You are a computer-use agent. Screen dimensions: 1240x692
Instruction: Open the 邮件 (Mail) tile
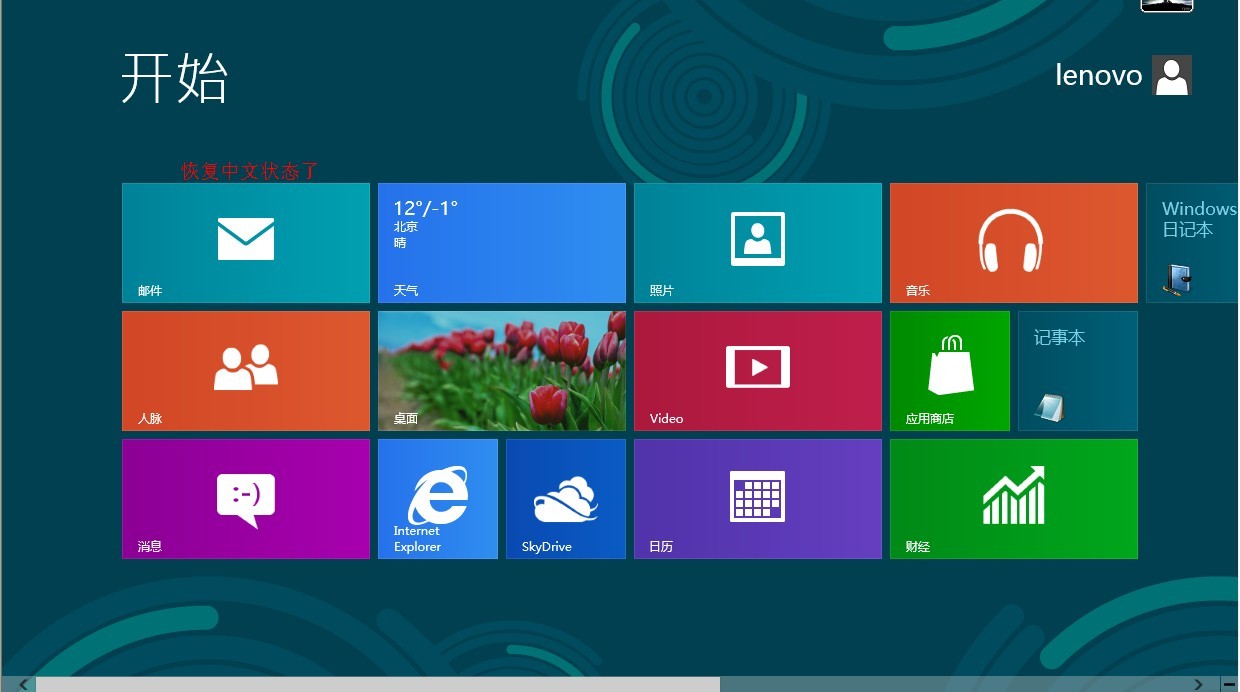pyautogui.click(x=245, y=243)
